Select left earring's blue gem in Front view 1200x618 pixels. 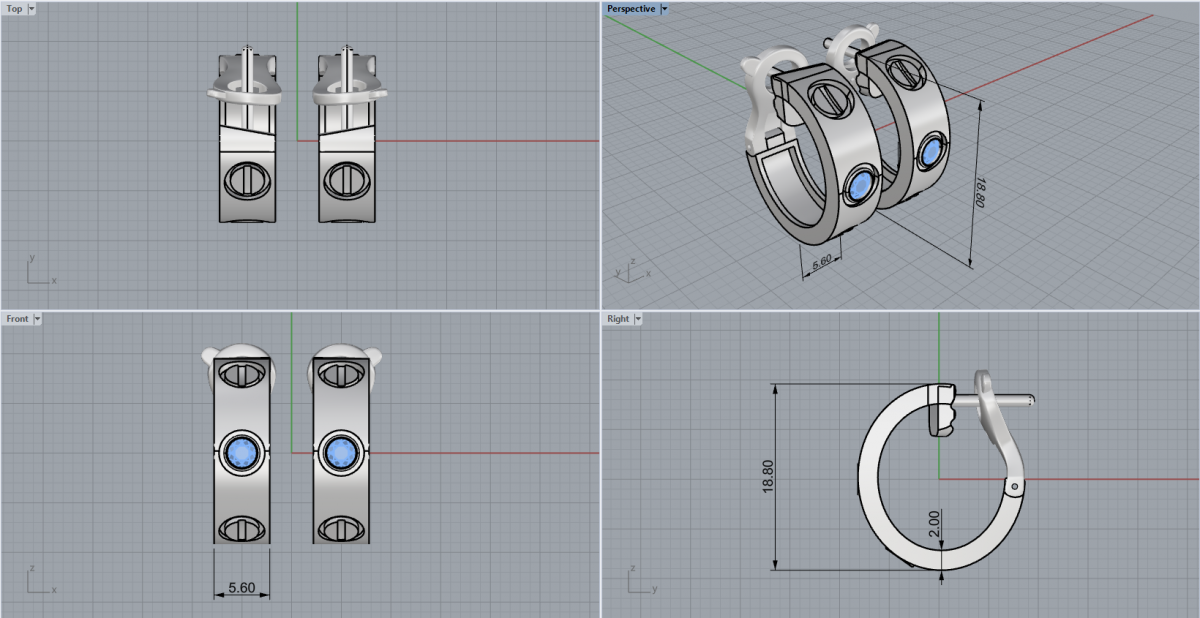pos(241,452)
